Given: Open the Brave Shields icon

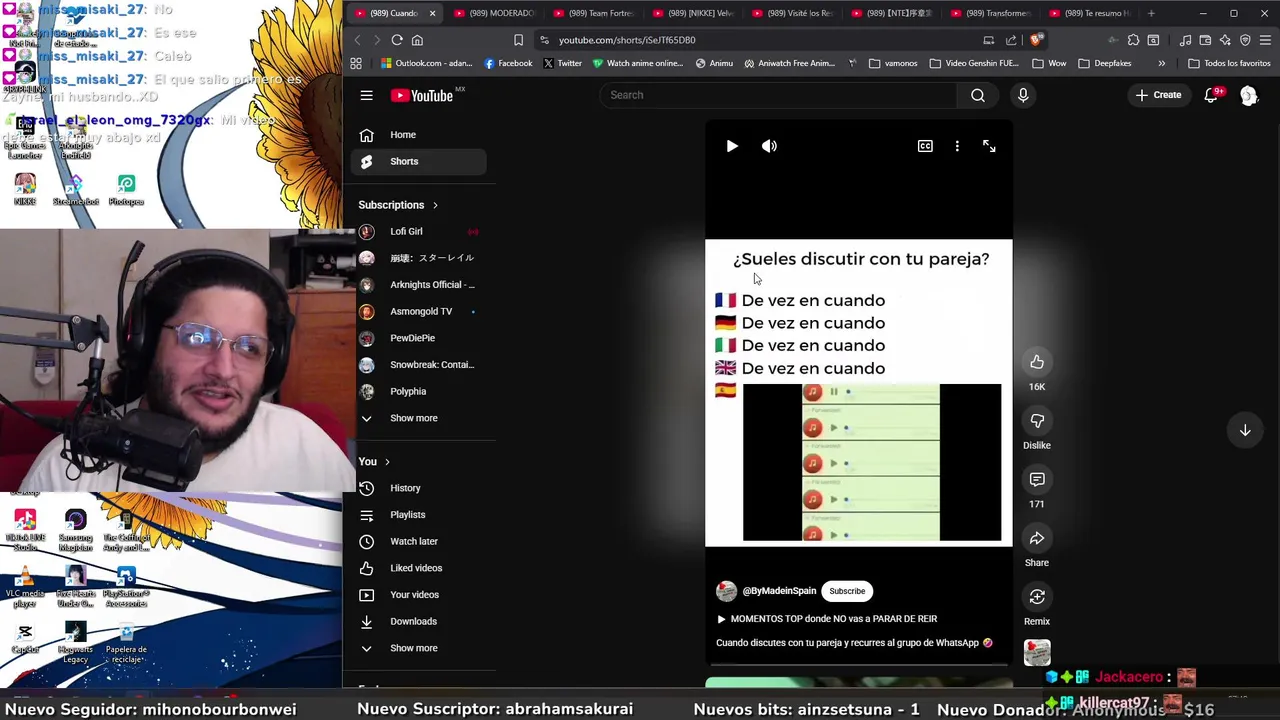Looking at the screenshot, I should (1036, 40).
